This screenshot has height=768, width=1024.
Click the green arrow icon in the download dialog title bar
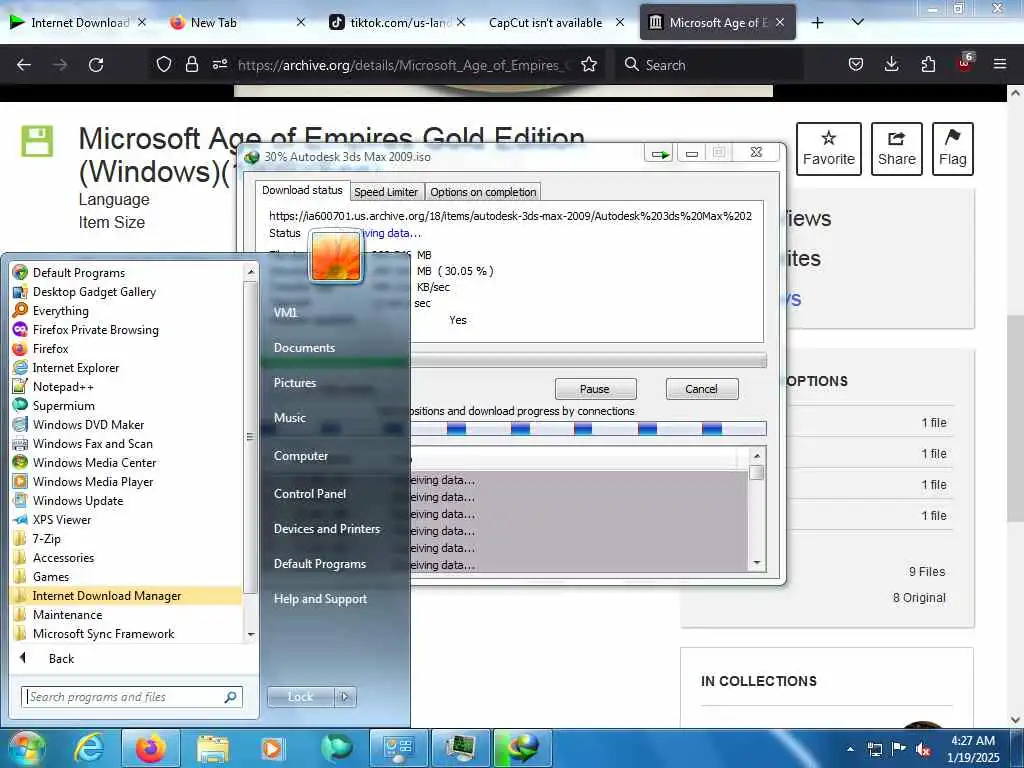coord(660,154)
